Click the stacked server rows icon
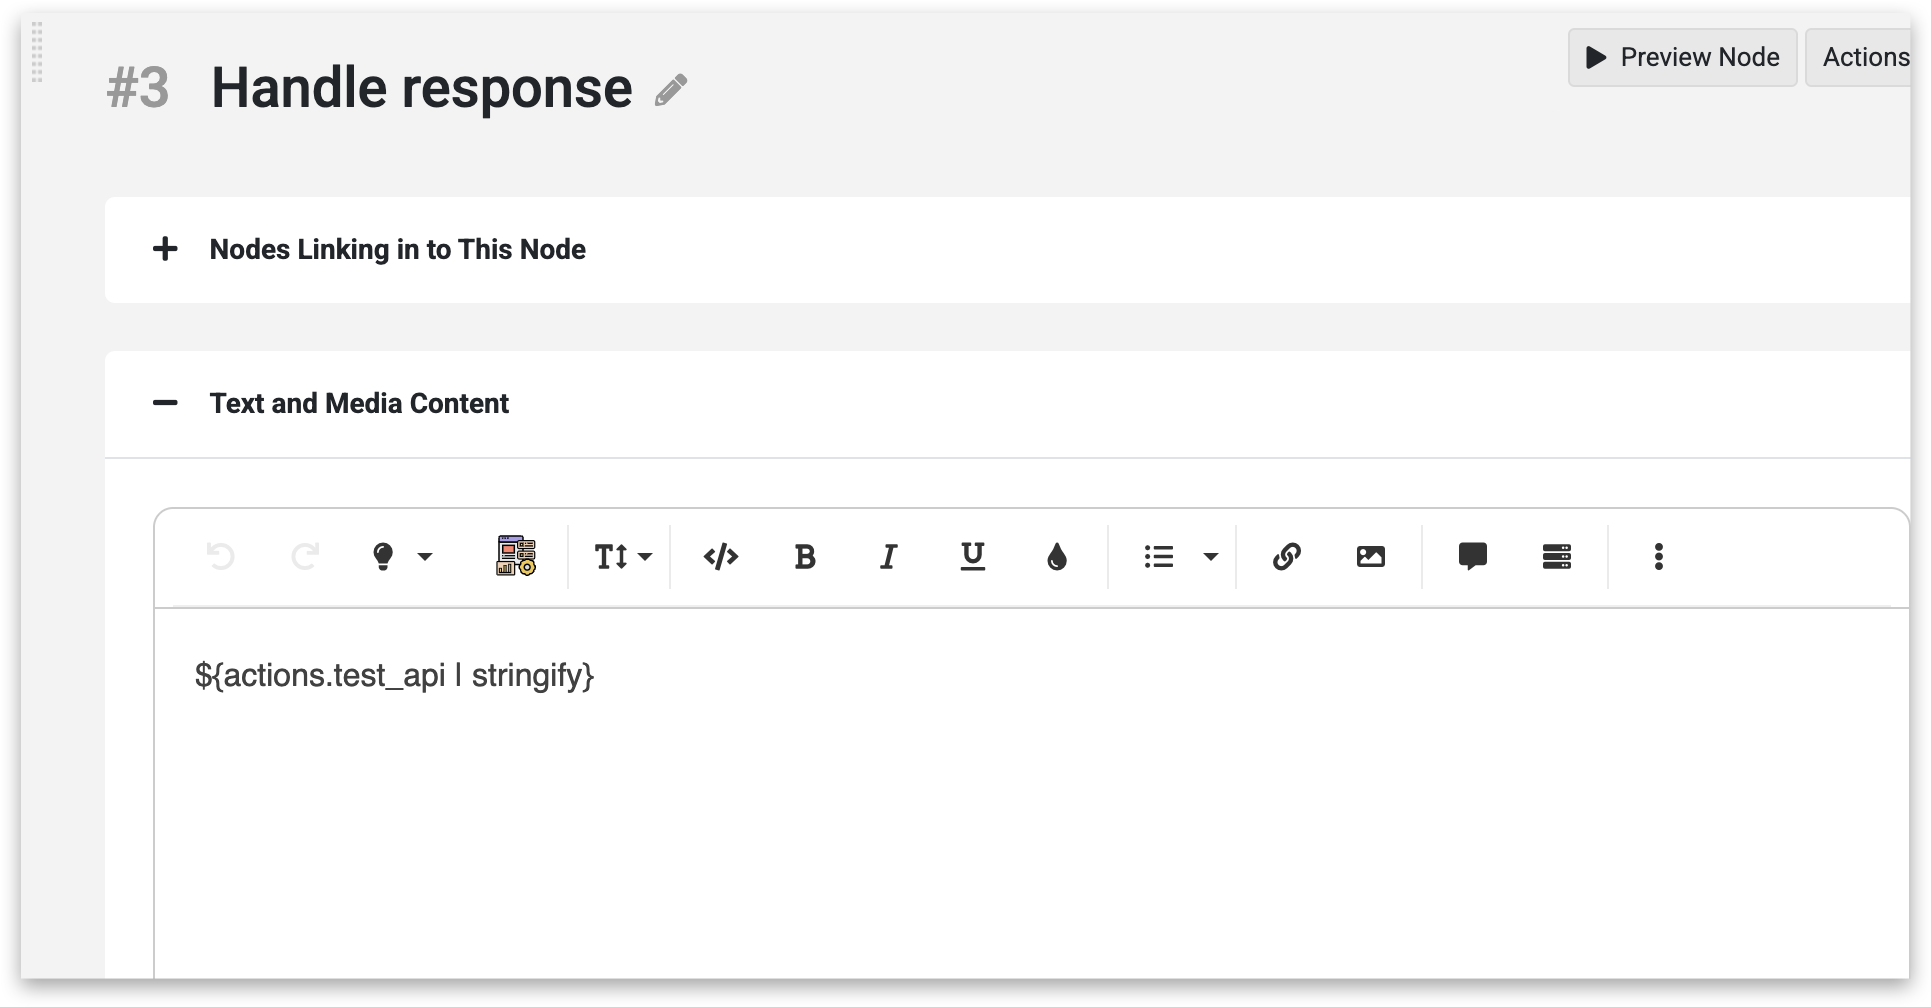Screen dimensions: 1931x1007 (1557, 556)
